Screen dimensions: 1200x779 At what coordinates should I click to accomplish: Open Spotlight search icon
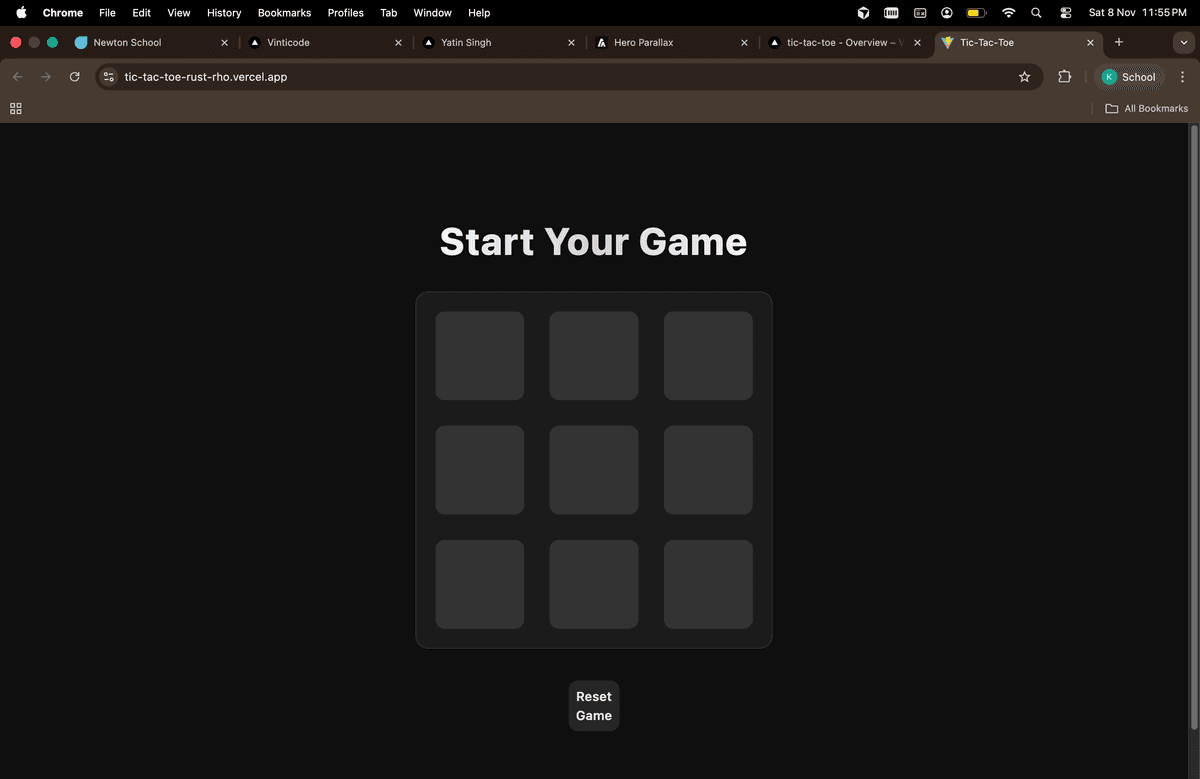[1036, 13]
